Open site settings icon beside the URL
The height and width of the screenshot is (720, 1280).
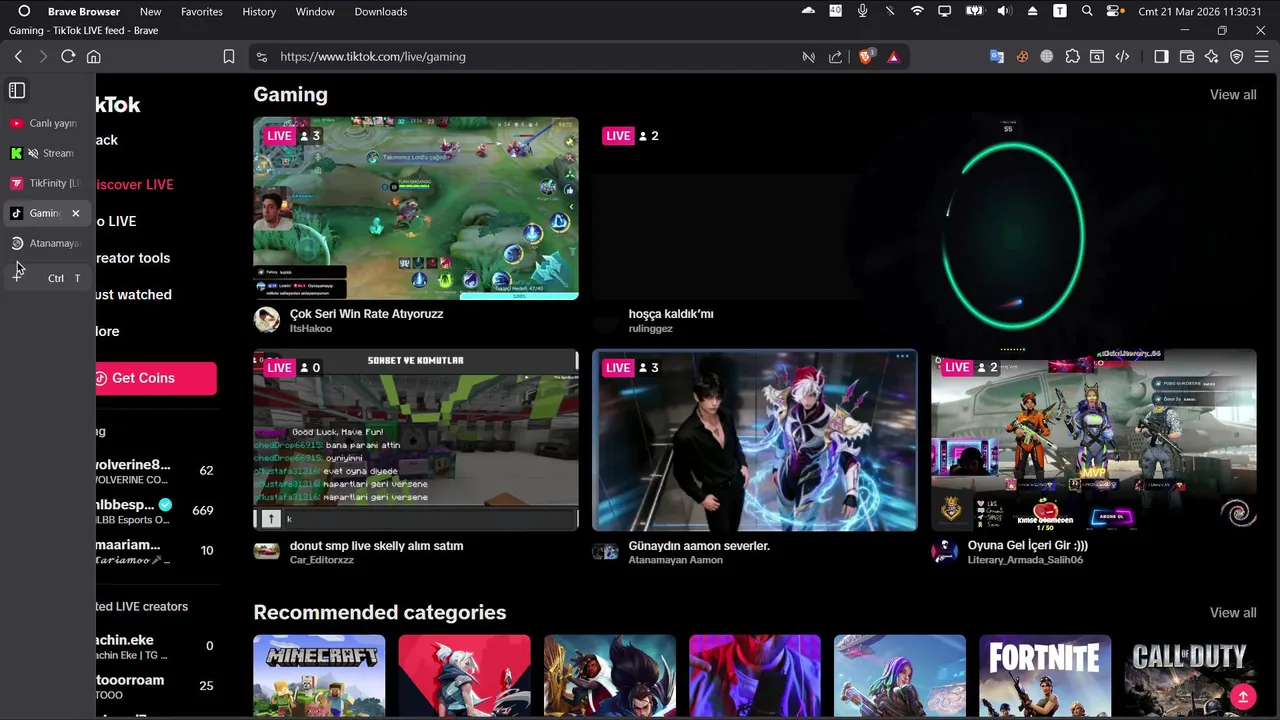click(261, 57)
